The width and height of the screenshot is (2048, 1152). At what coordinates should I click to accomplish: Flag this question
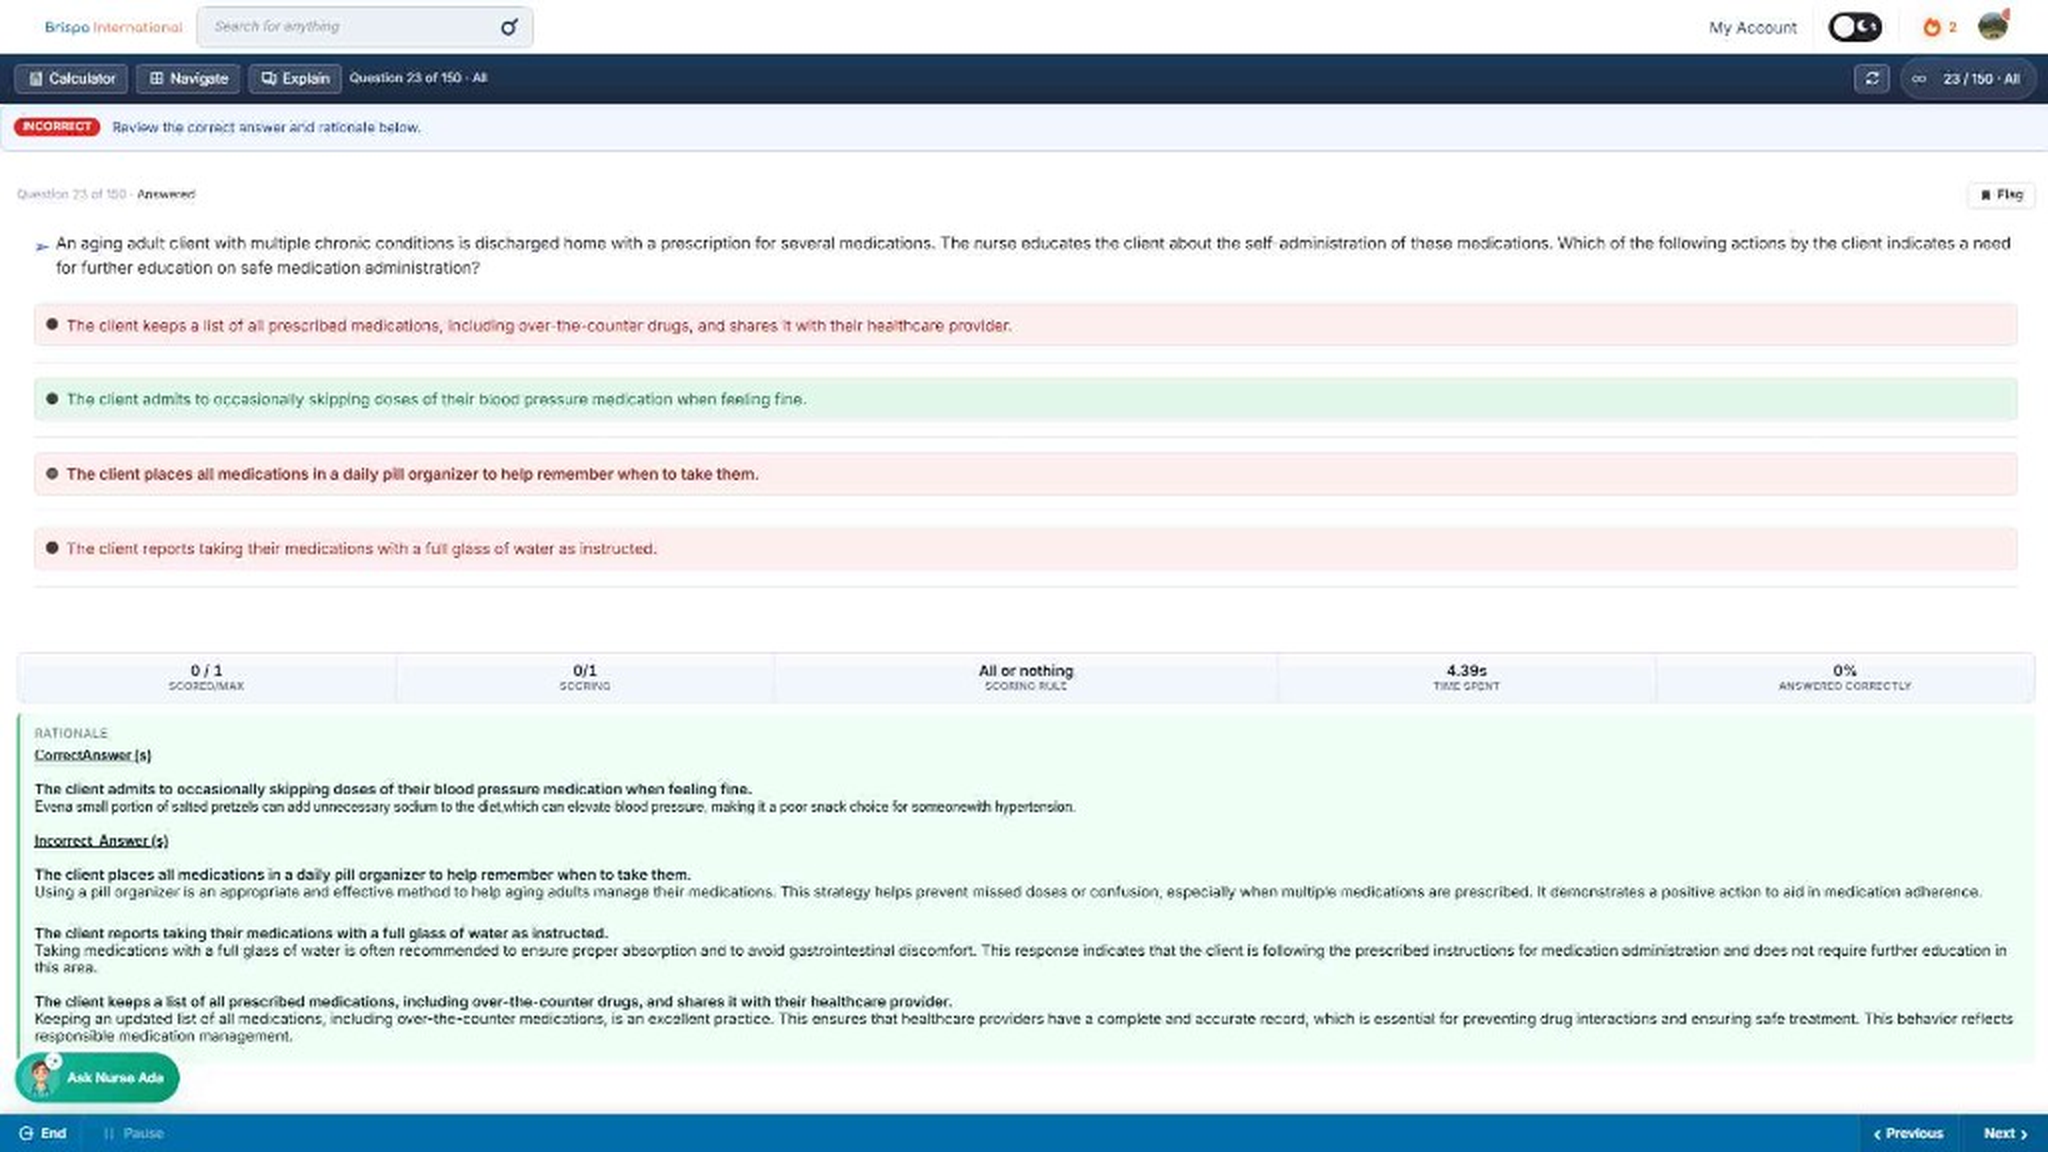2001,194
